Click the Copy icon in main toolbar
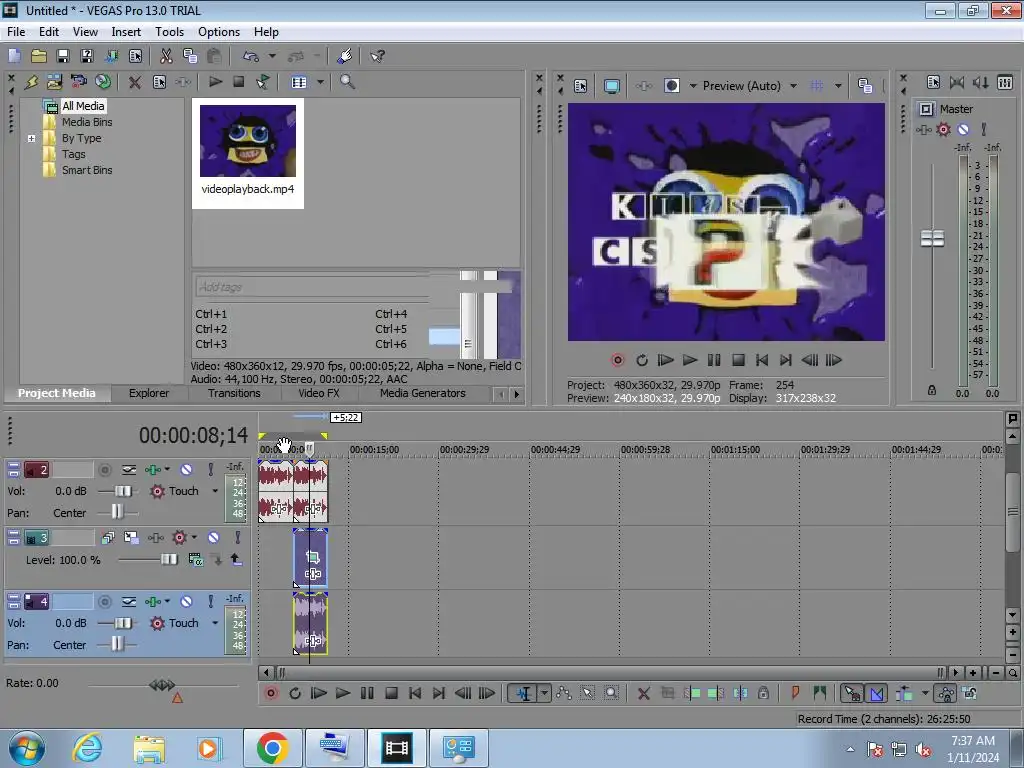1024x768 pixels. tap(190, 56)
